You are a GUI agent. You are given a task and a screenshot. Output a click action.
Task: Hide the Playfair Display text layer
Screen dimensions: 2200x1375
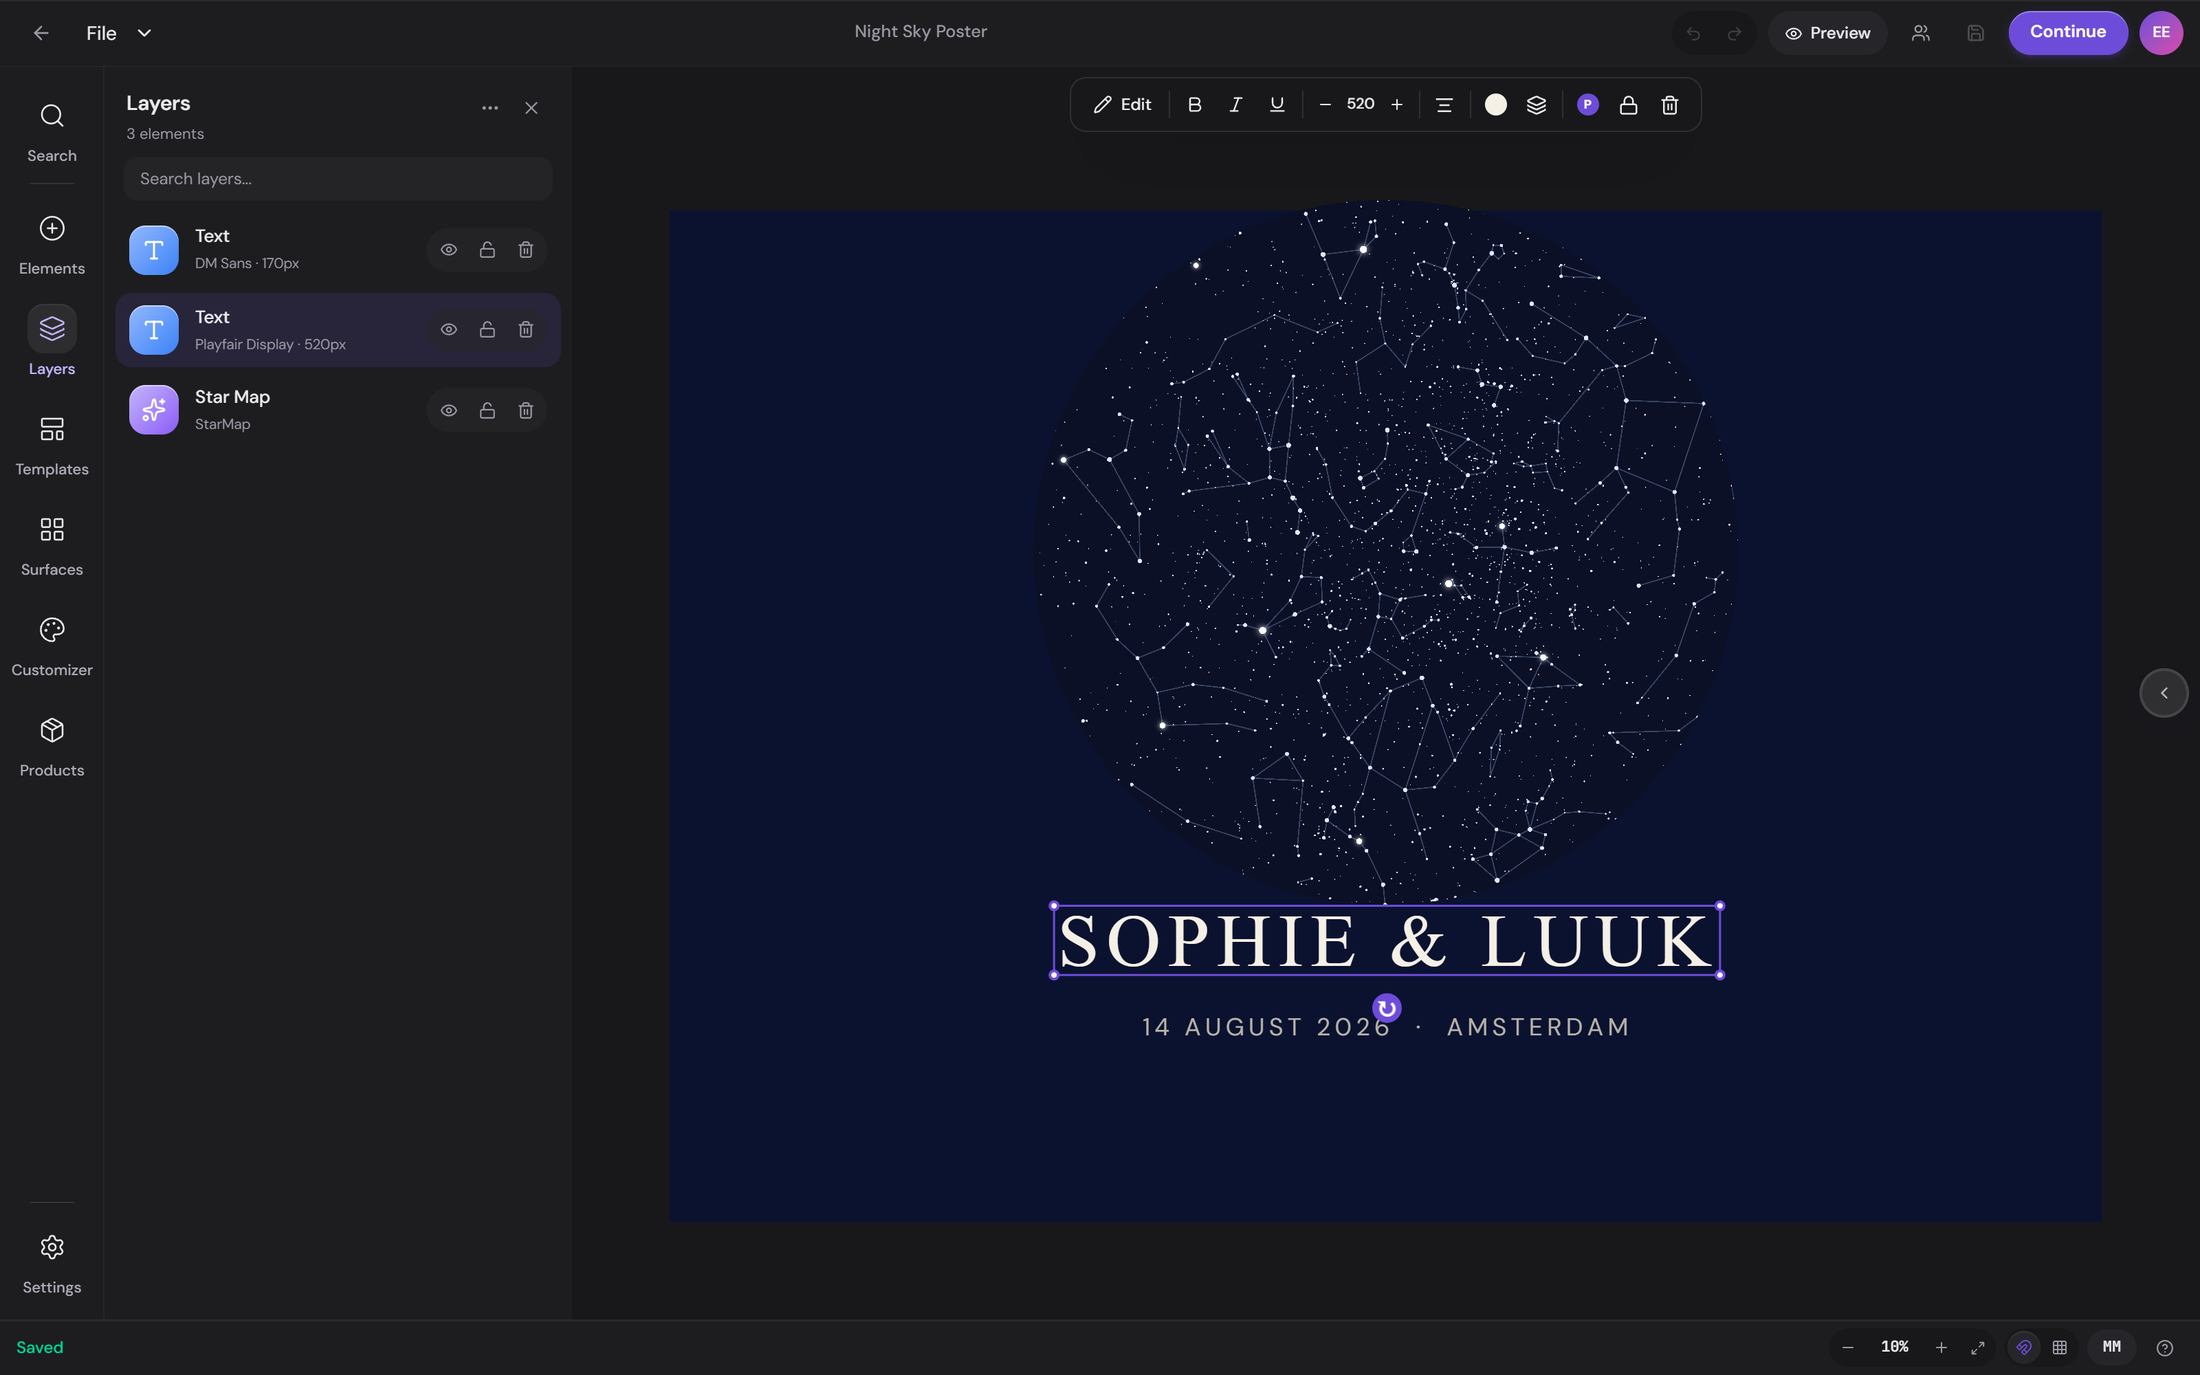coord(449,330)
